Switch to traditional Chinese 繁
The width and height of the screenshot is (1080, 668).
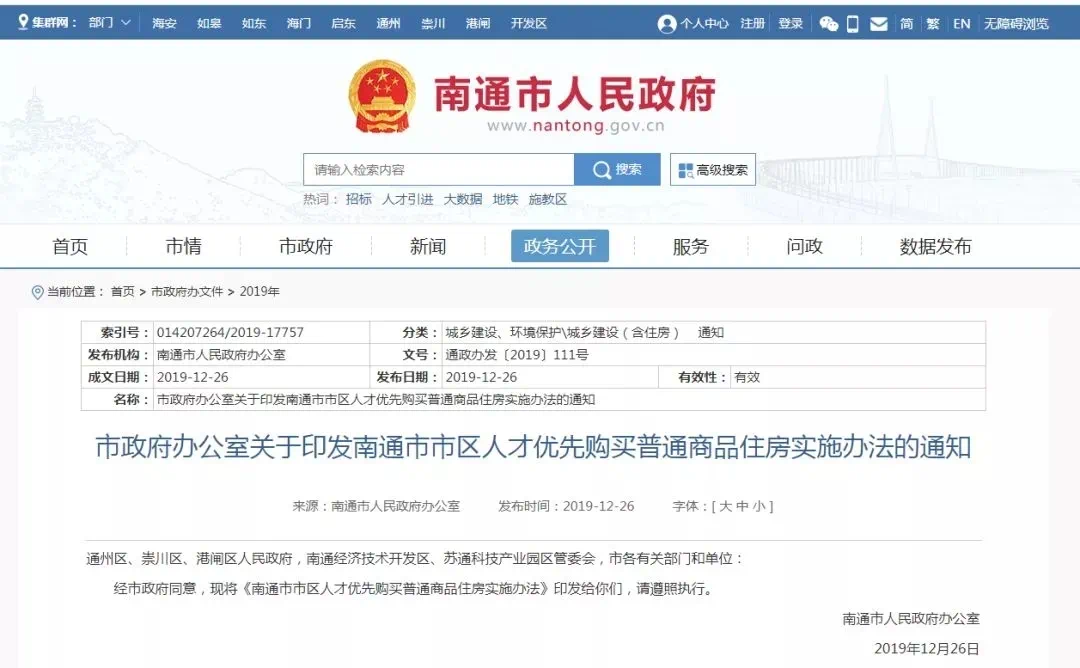(x=933, y=23)
